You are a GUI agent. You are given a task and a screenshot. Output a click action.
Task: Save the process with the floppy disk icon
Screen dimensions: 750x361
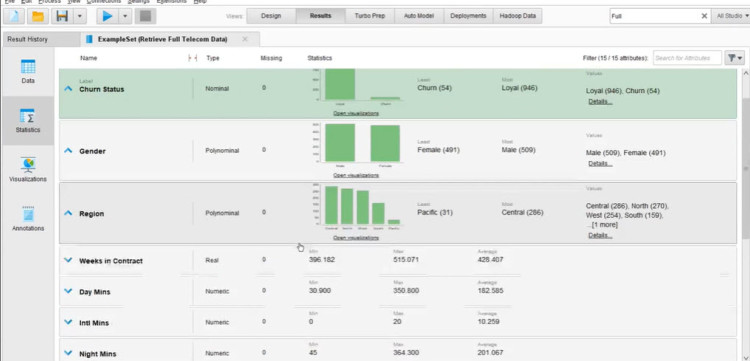click(62, 16)
